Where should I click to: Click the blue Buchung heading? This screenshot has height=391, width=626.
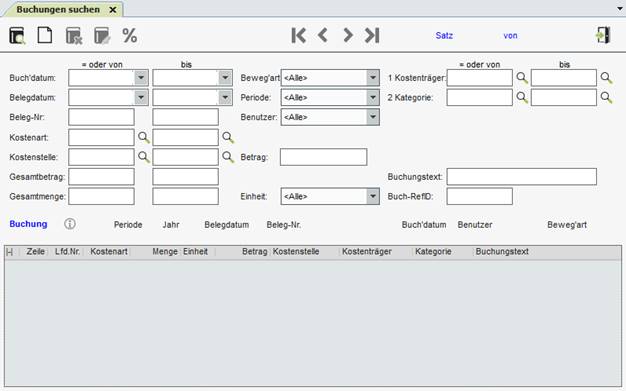pyautogui.click(x=28, y=224)
